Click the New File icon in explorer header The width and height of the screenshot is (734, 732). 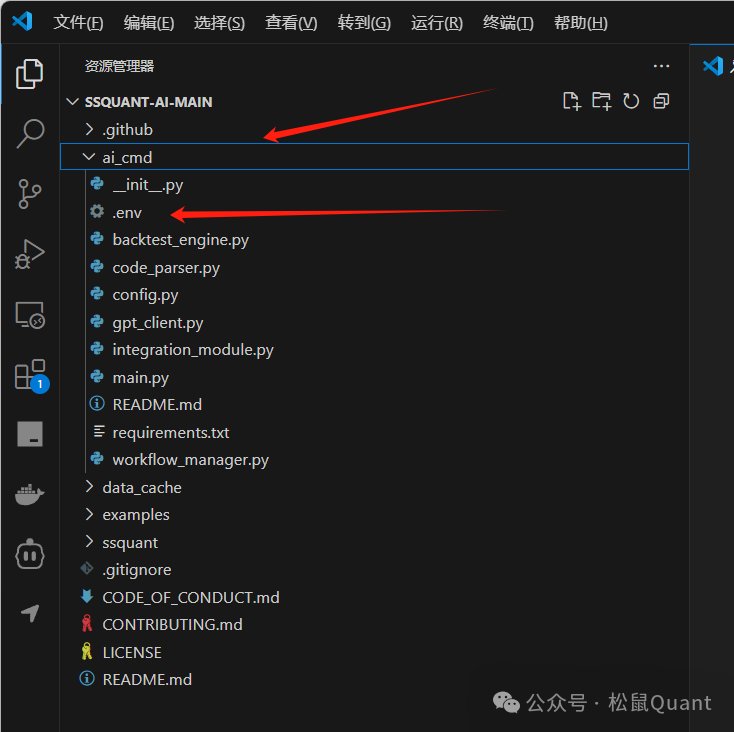(571, 101)
